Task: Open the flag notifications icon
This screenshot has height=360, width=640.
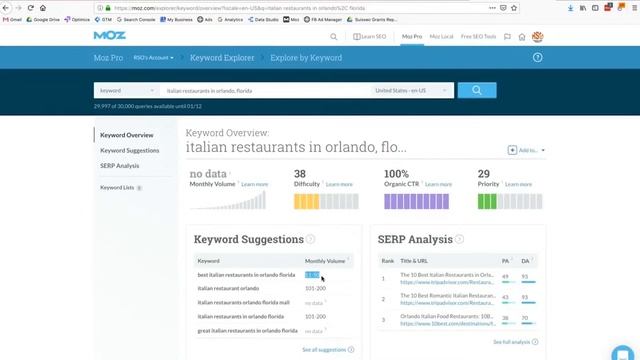Action: pos(507,37)
